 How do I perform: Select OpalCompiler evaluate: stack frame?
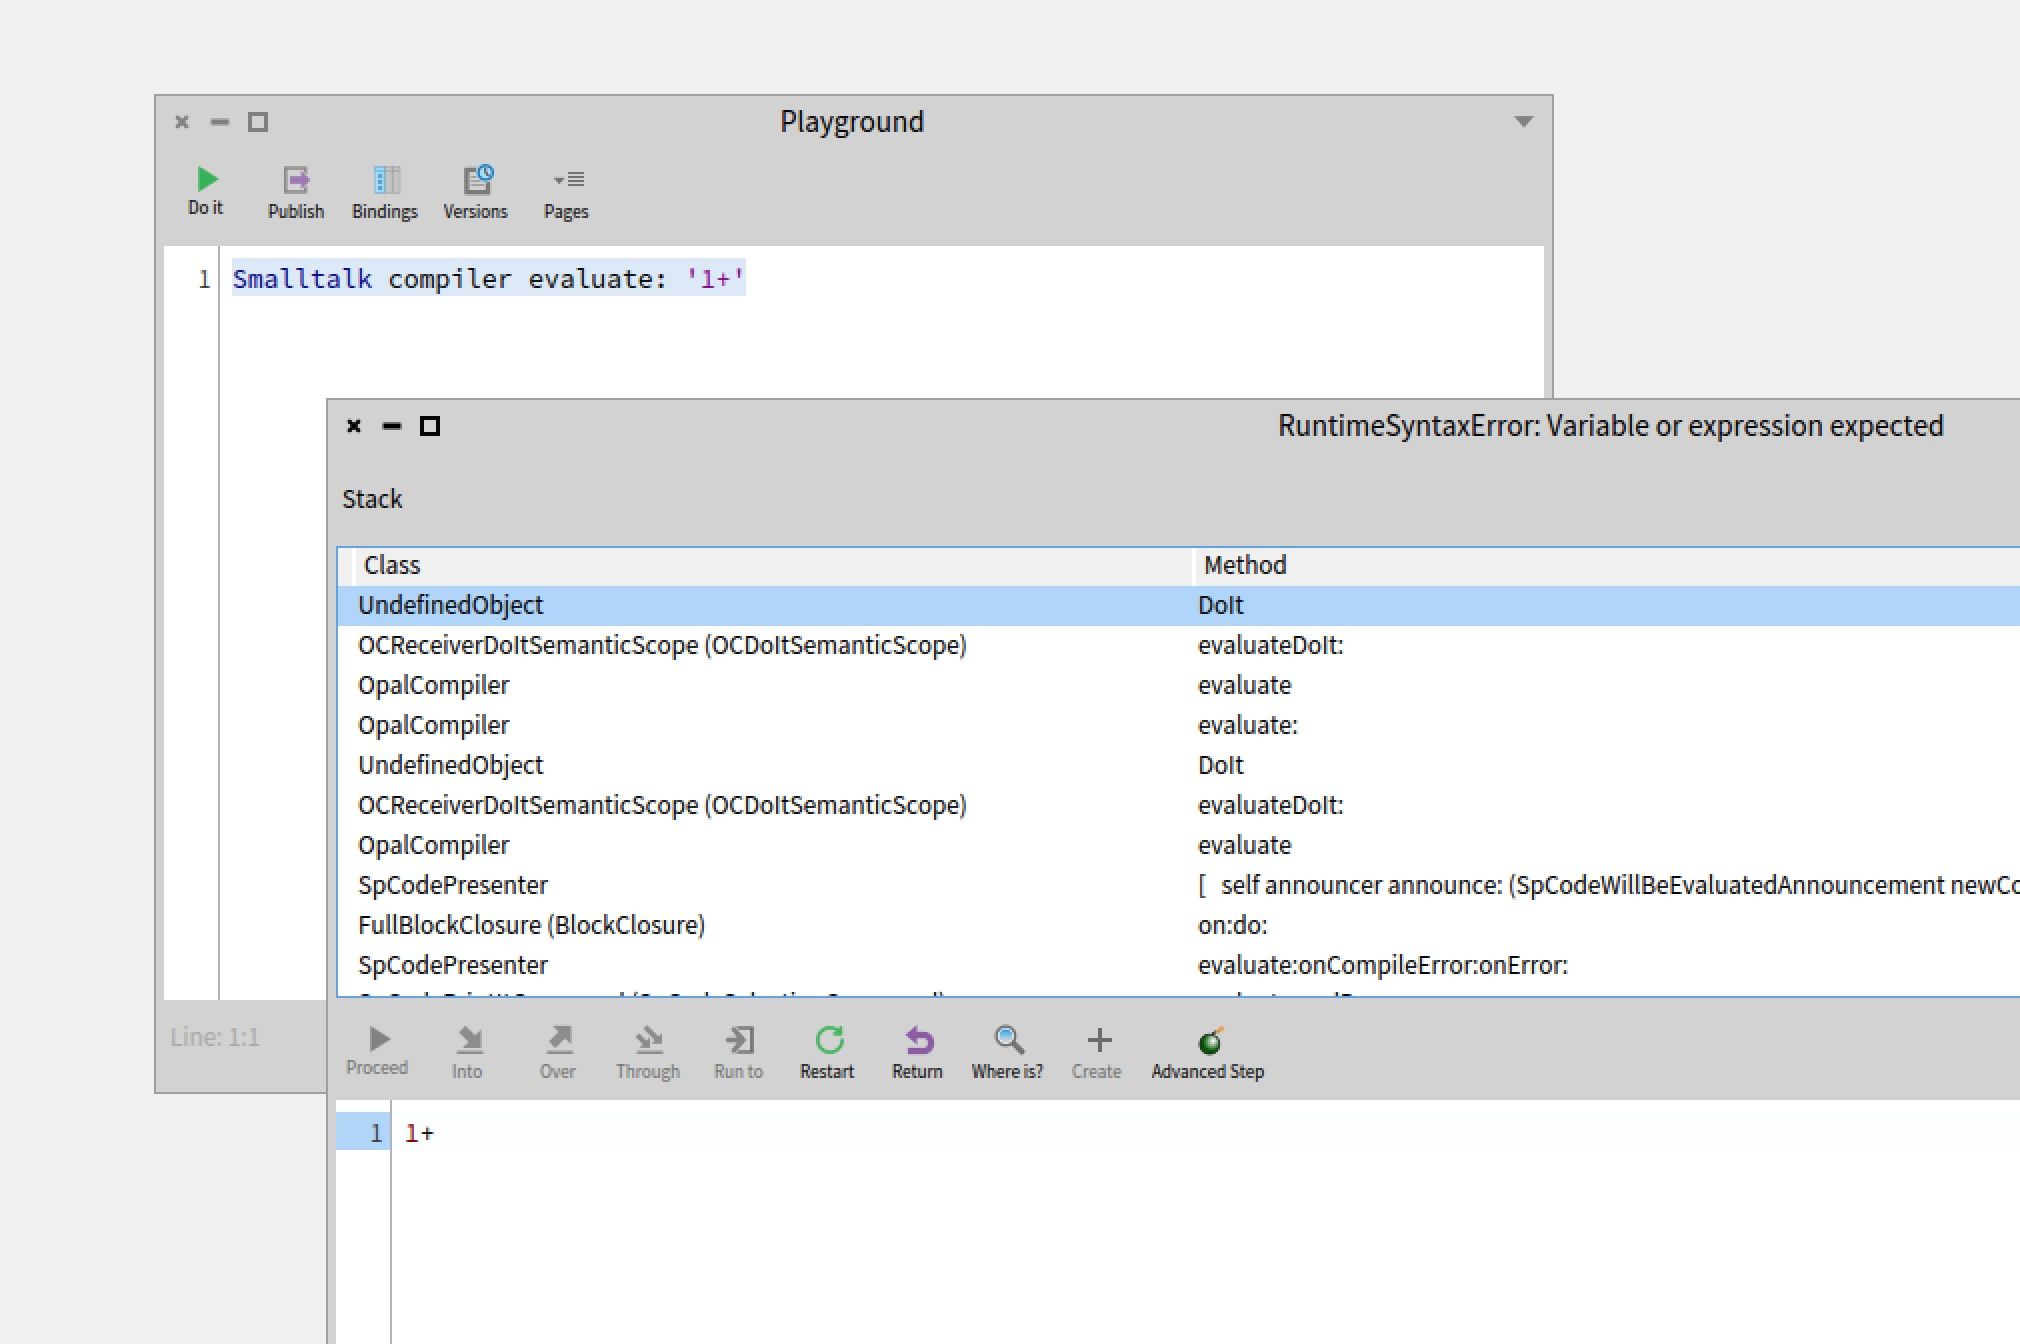coord(434,725)
